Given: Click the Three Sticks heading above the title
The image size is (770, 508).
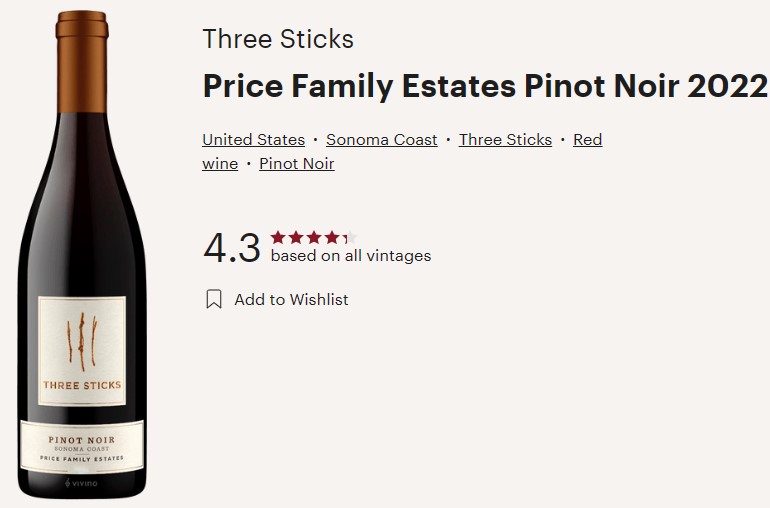Looking at the screenshot, I should (278, 40).
